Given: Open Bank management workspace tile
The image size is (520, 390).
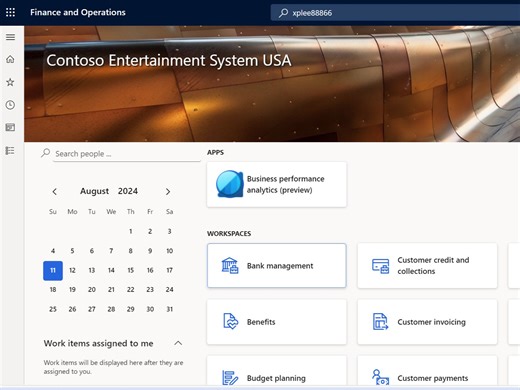Looking at the screenshot, I should point(277,266).
